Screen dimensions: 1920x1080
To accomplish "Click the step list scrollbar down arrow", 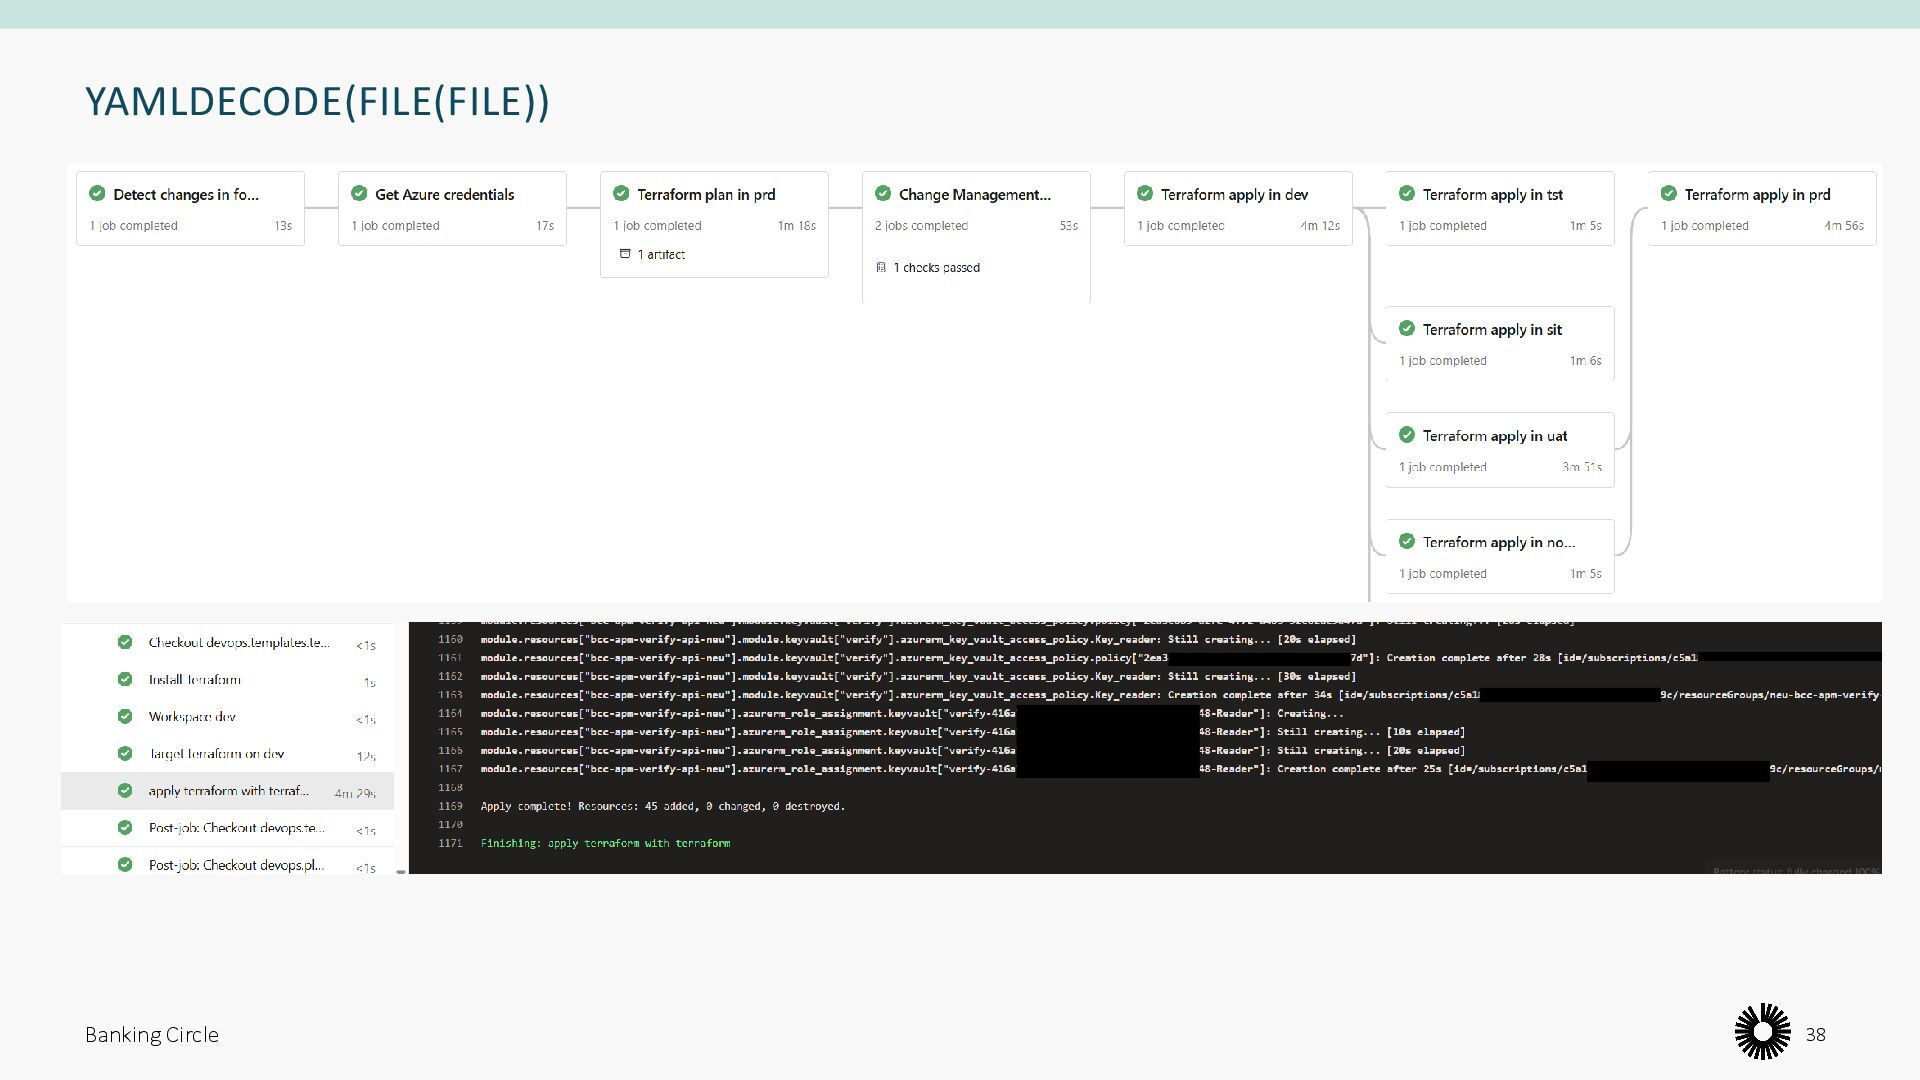I will [401, 871].
